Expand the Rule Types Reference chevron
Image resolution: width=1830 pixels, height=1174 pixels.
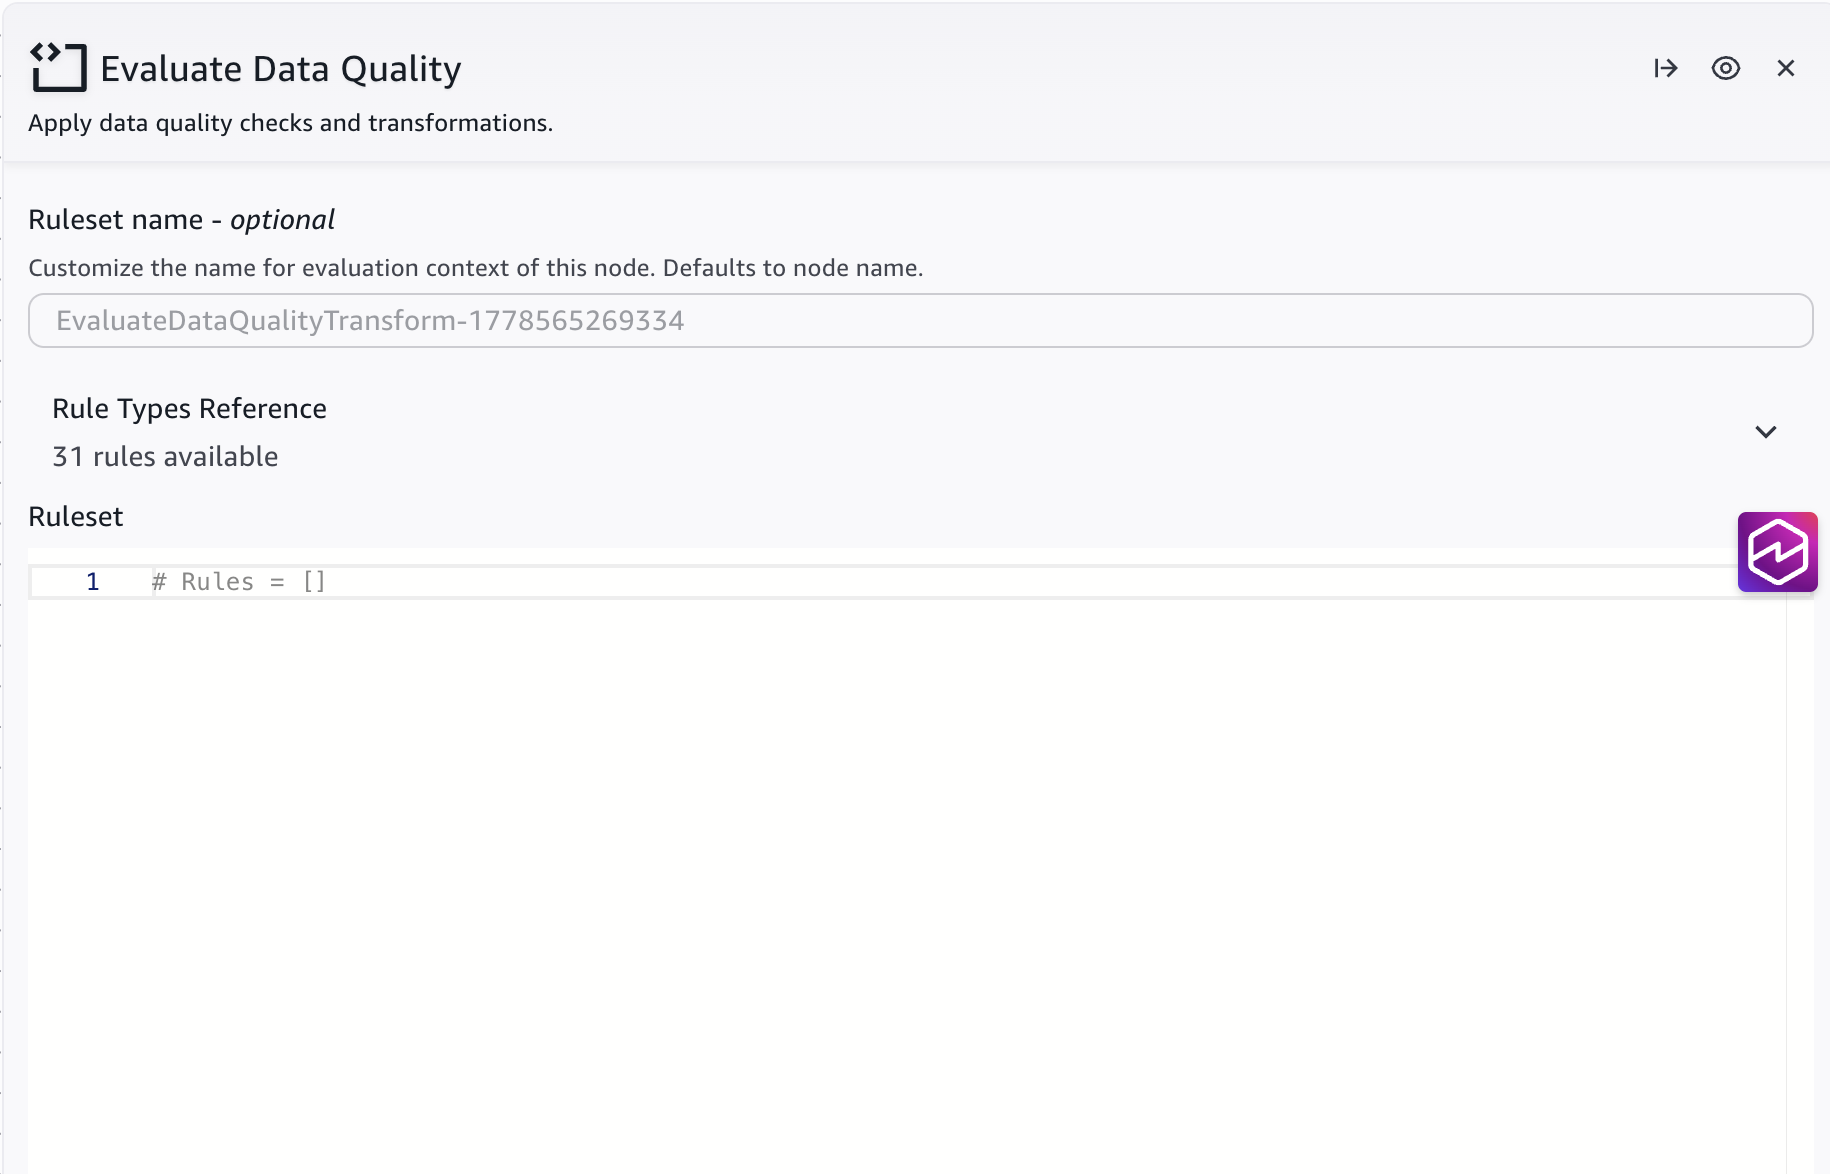click(x=1766, y=432)
